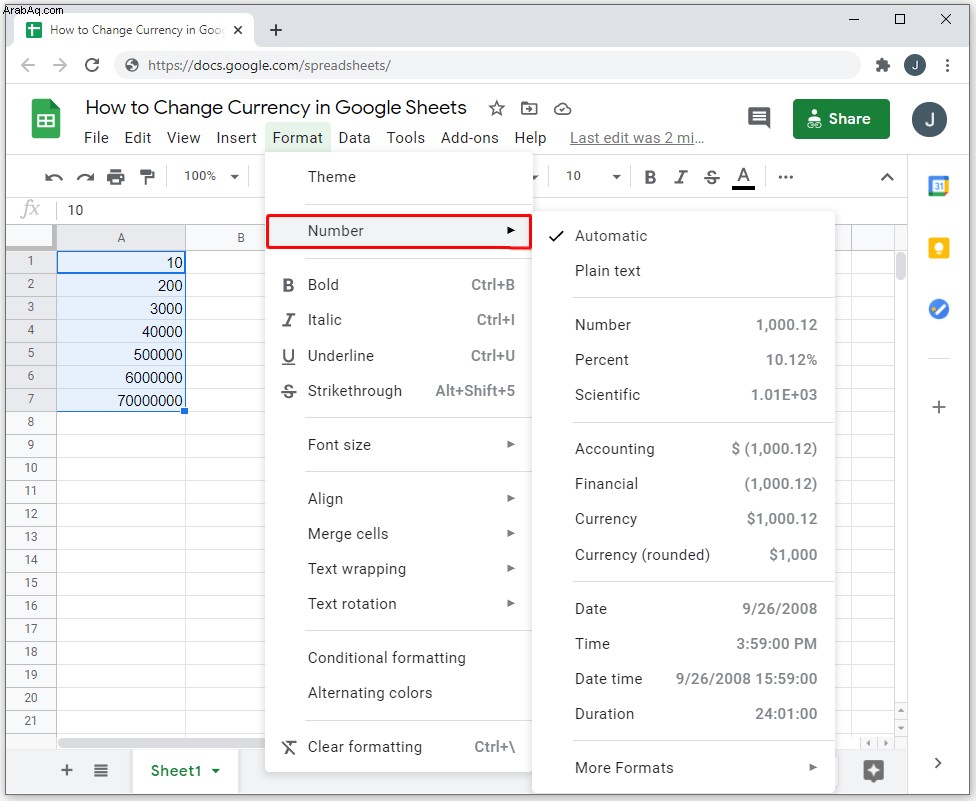976x801 pixels.
Task: Open Sheet1 tab options arrow
Action: [x=216, y=771]
